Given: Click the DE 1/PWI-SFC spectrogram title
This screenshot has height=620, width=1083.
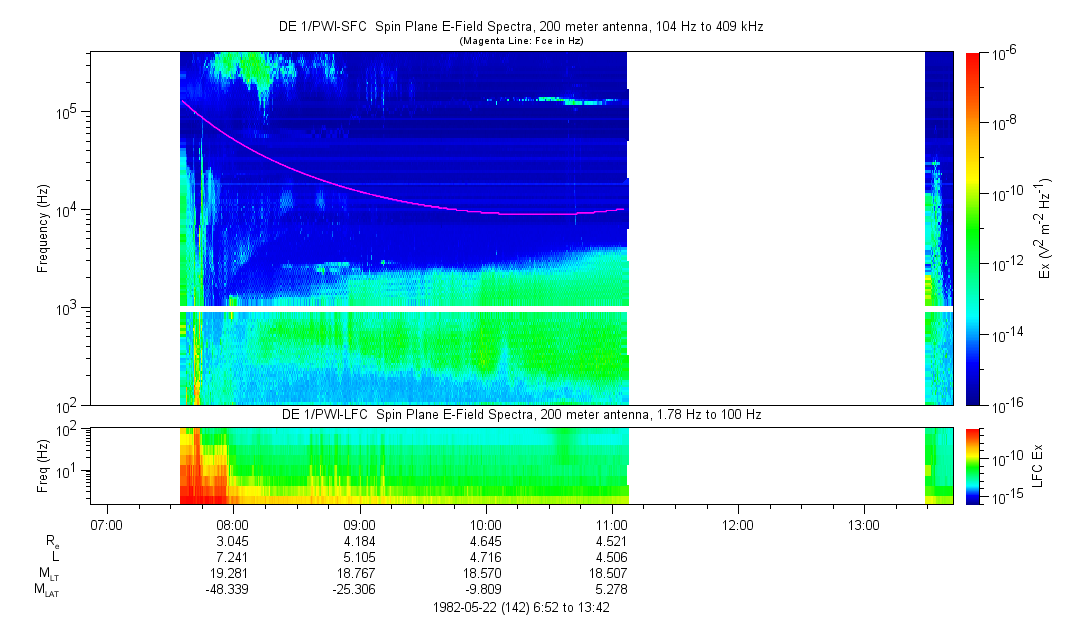Looking at the screenshot, I should [520, 27].
